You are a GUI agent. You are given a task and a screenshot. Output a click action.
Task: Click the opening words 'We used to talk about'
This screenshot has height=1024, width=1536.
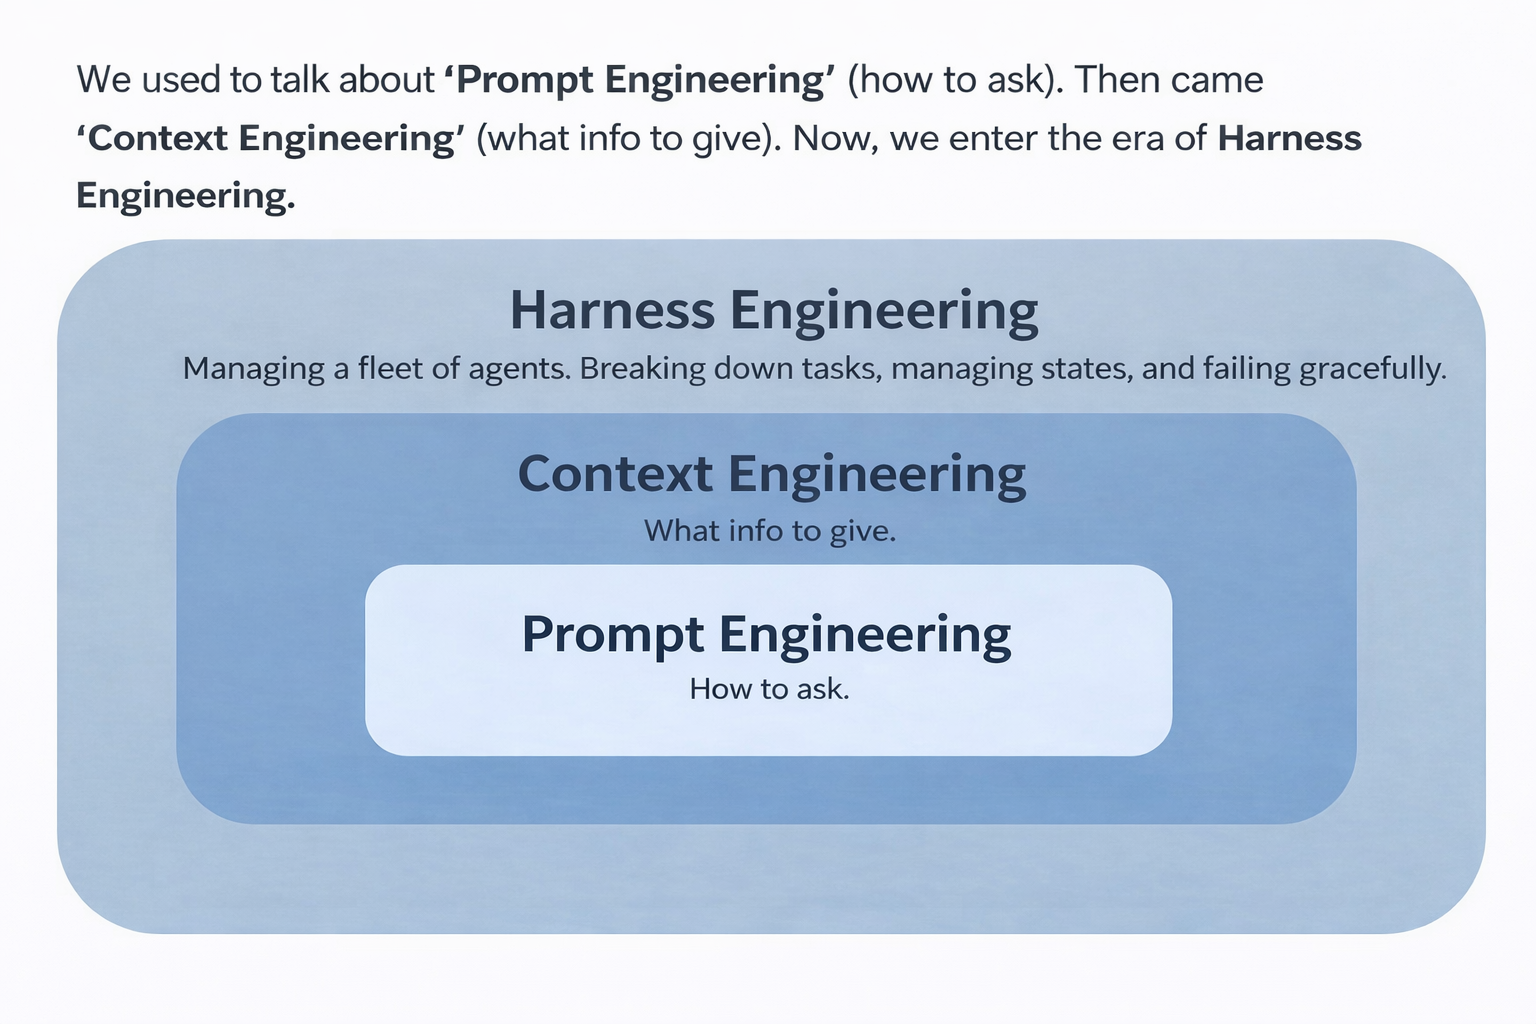pyautogui.click(x=256, y=80)
